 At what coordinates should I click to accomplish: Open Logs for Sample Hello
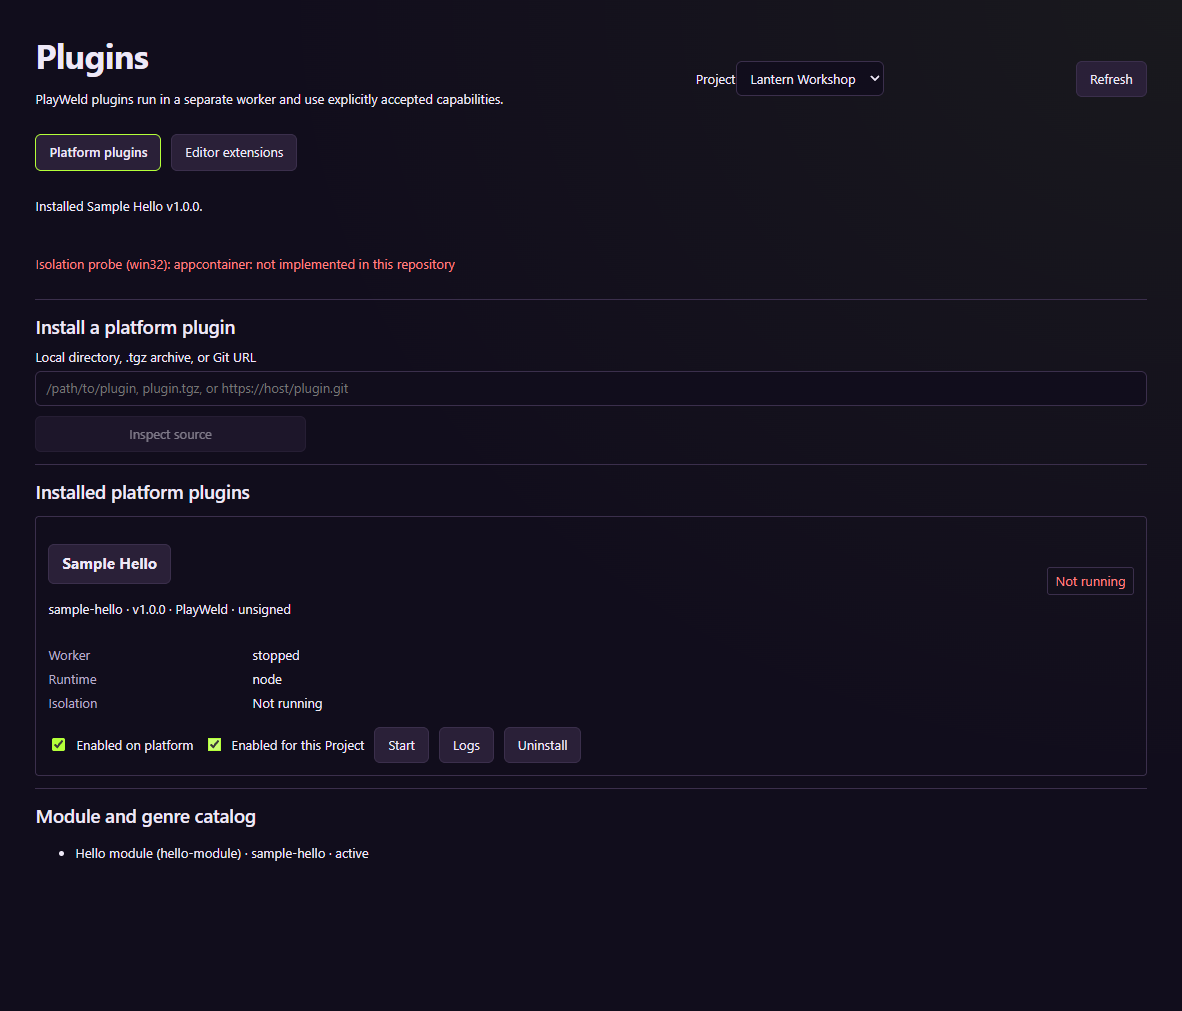click(x=466, y=745)
